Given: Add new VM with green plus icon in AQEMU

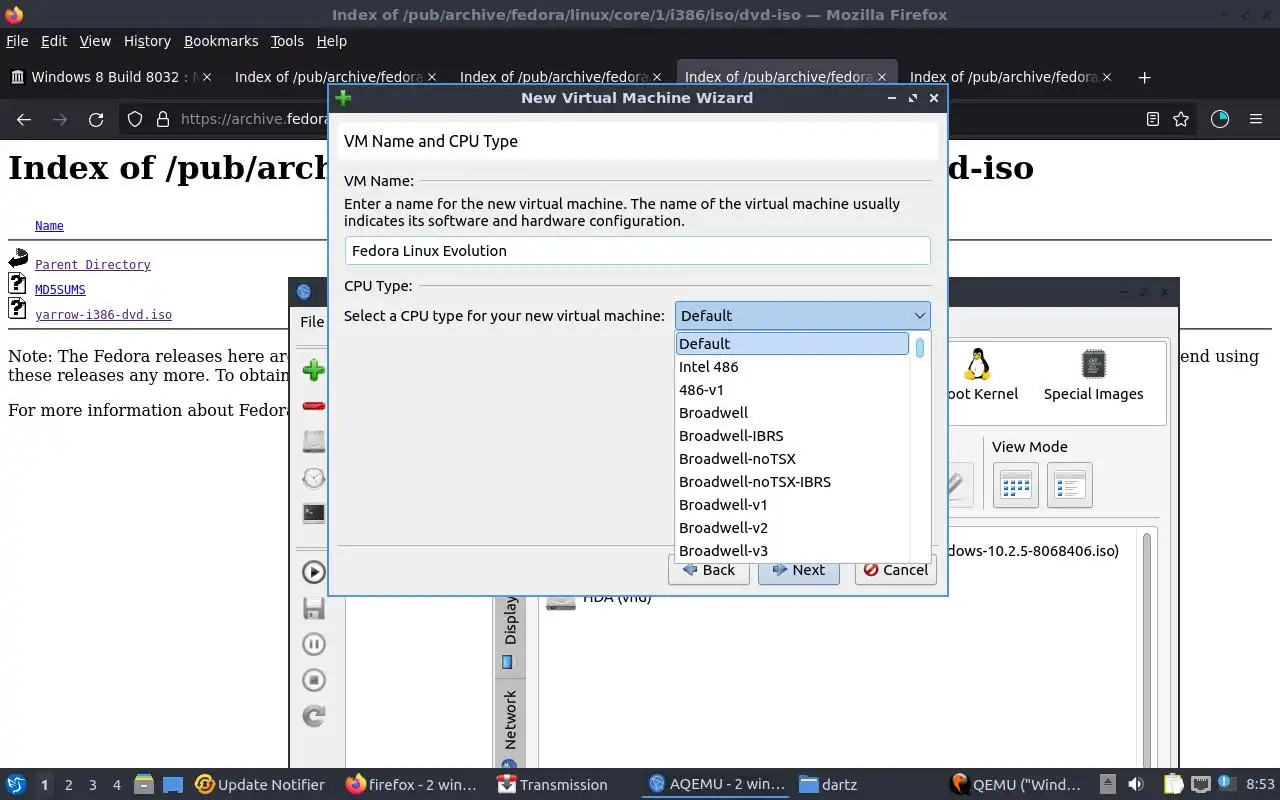Looking at the screenshot, I should 314,370.
